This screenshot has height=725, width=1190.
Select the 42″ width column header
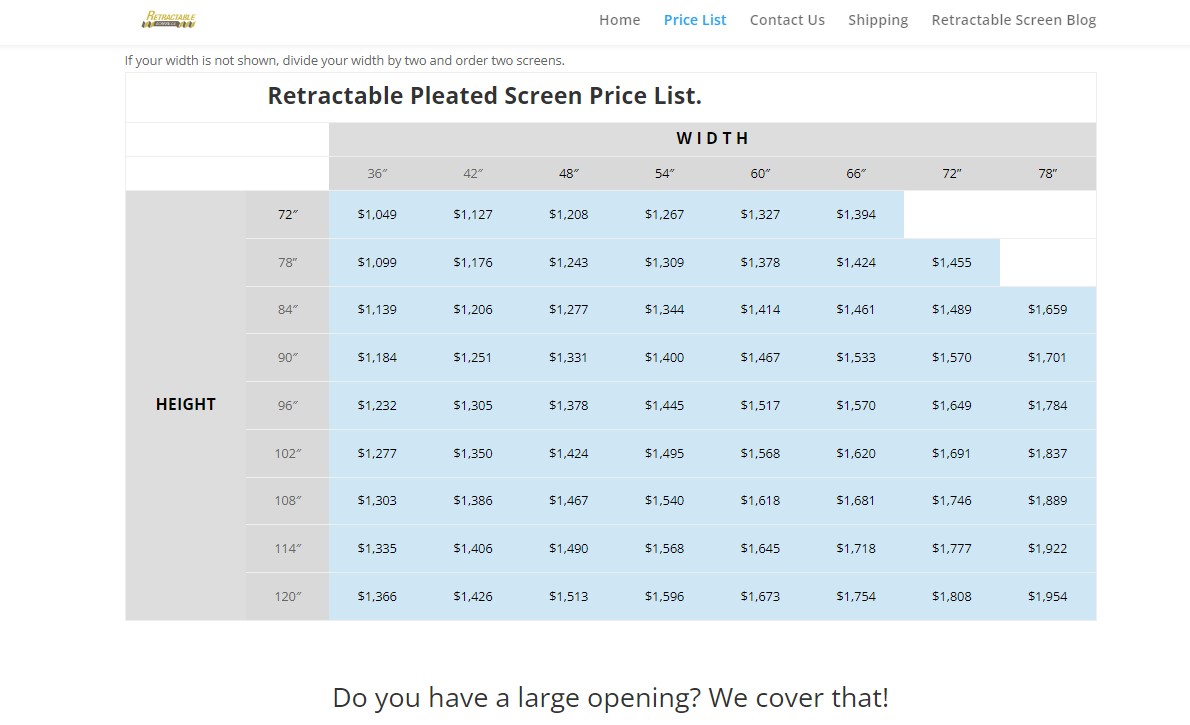pyautogui.click(x=473, y=174)
